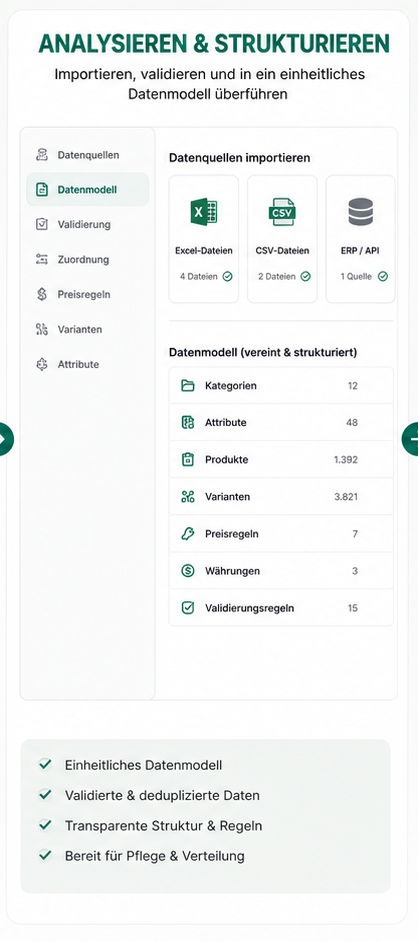
Task: Click the Preisregeln dollar icon
Action: (x=41, y=294)
